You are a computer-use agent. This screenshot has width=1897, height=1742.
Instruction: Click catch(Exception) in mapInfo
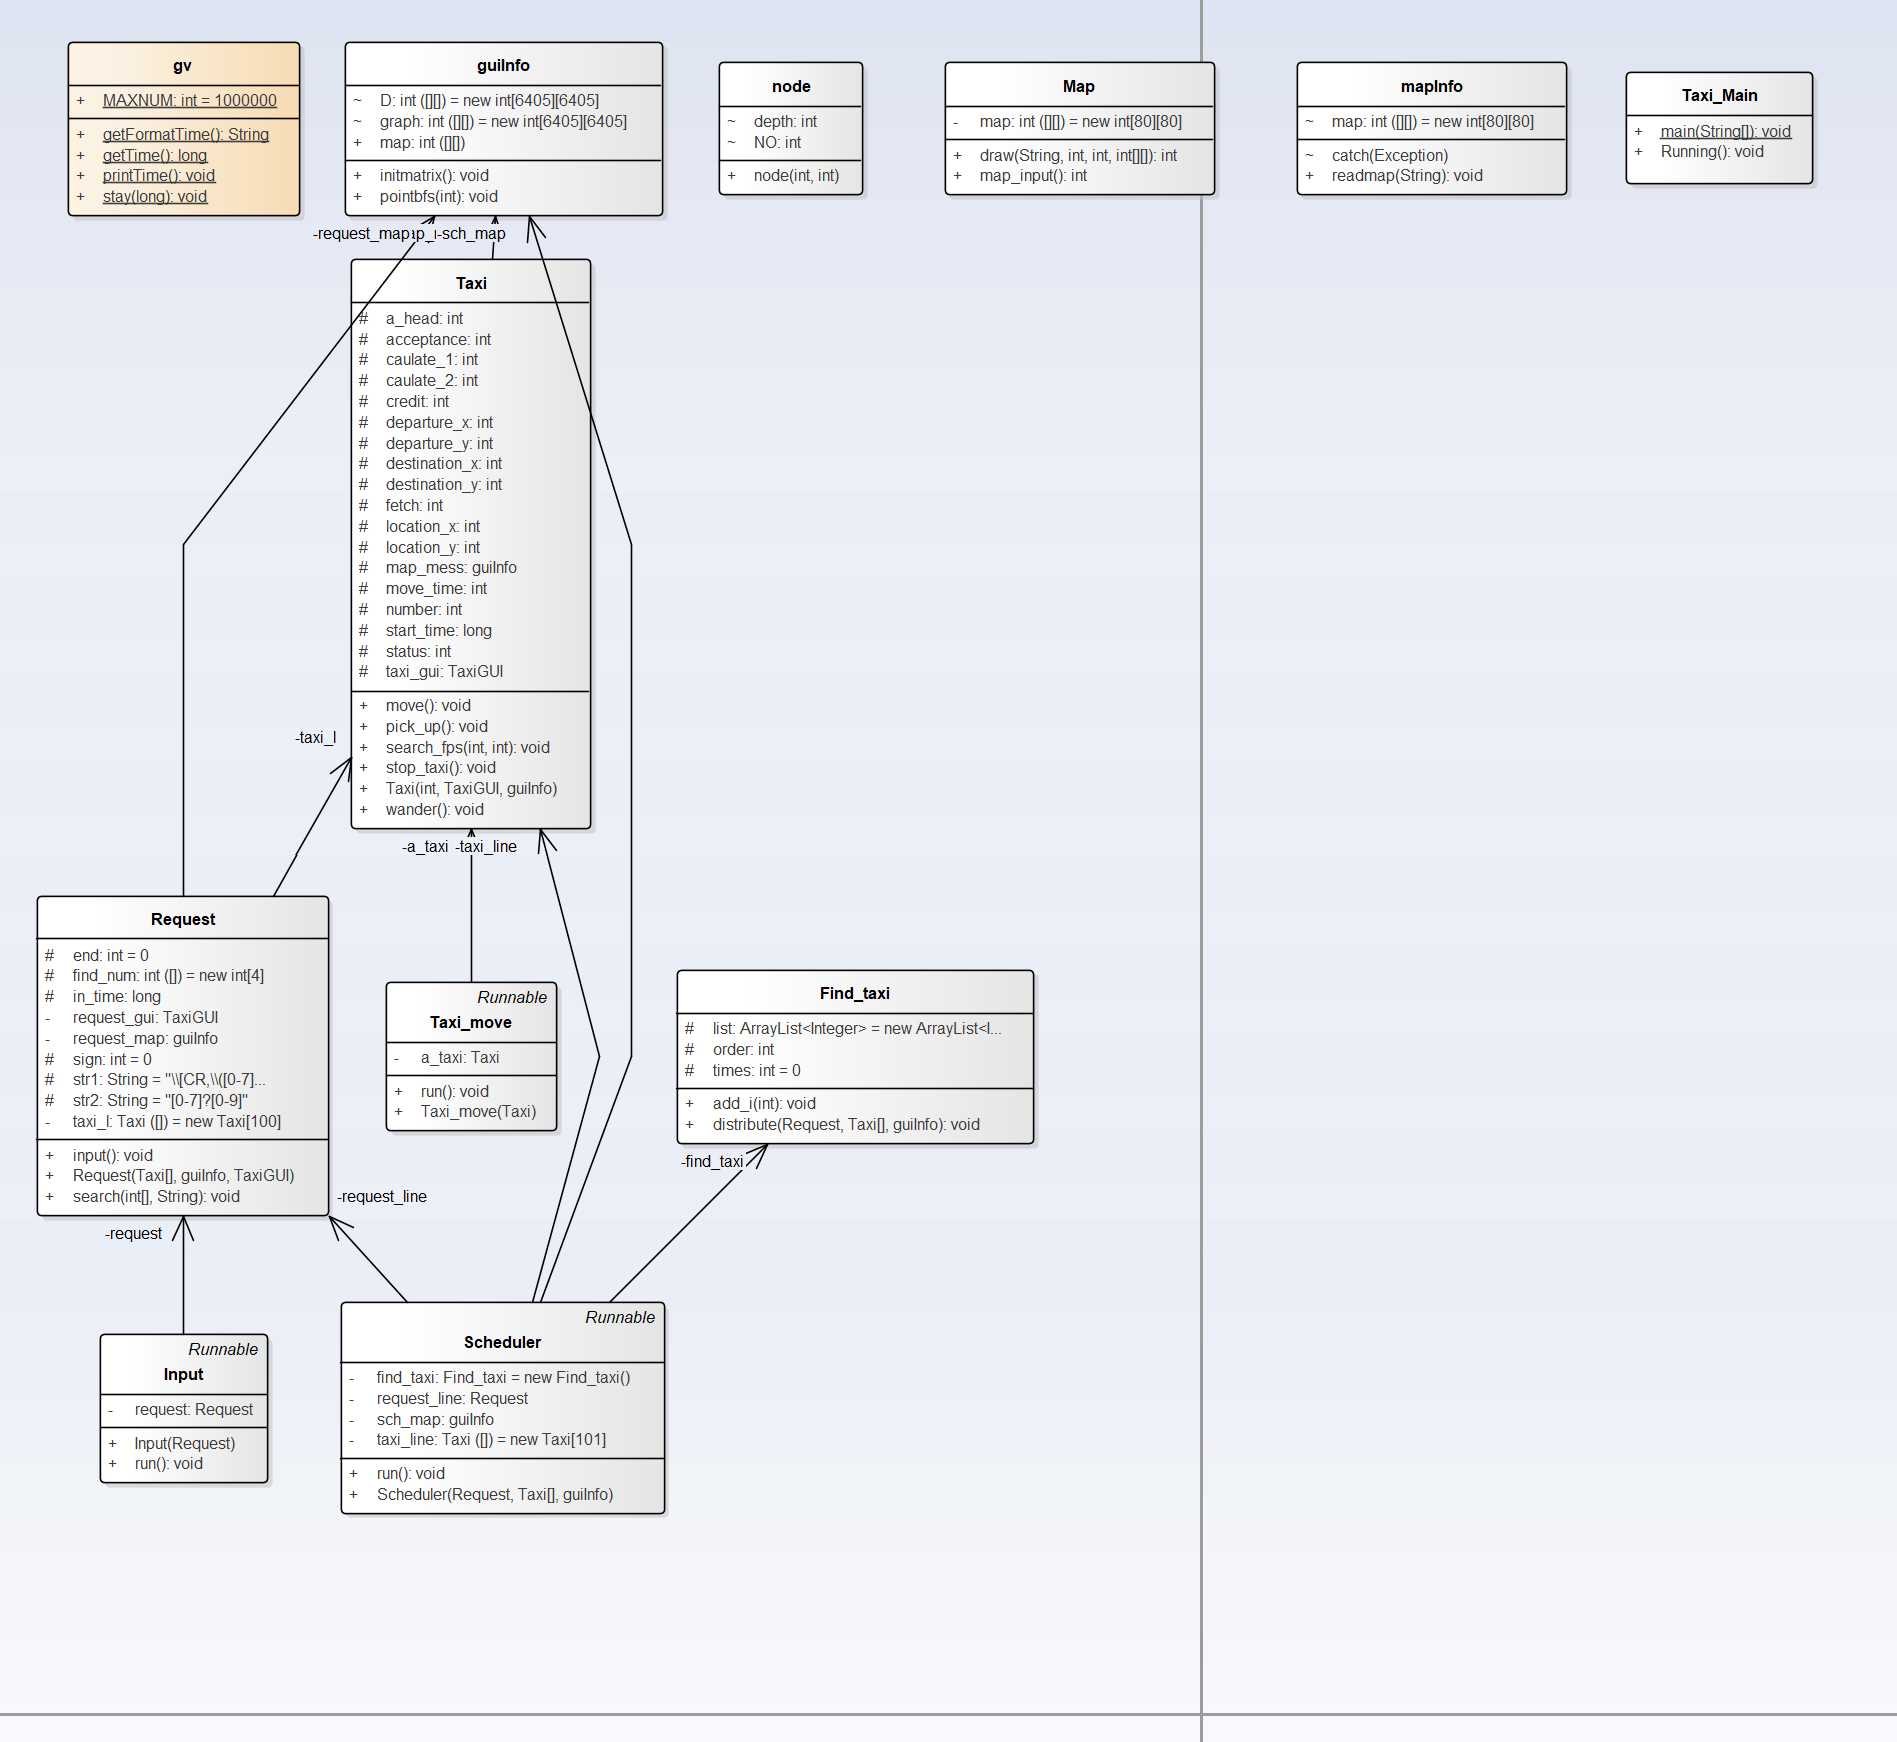click(x=1390, y=155)
